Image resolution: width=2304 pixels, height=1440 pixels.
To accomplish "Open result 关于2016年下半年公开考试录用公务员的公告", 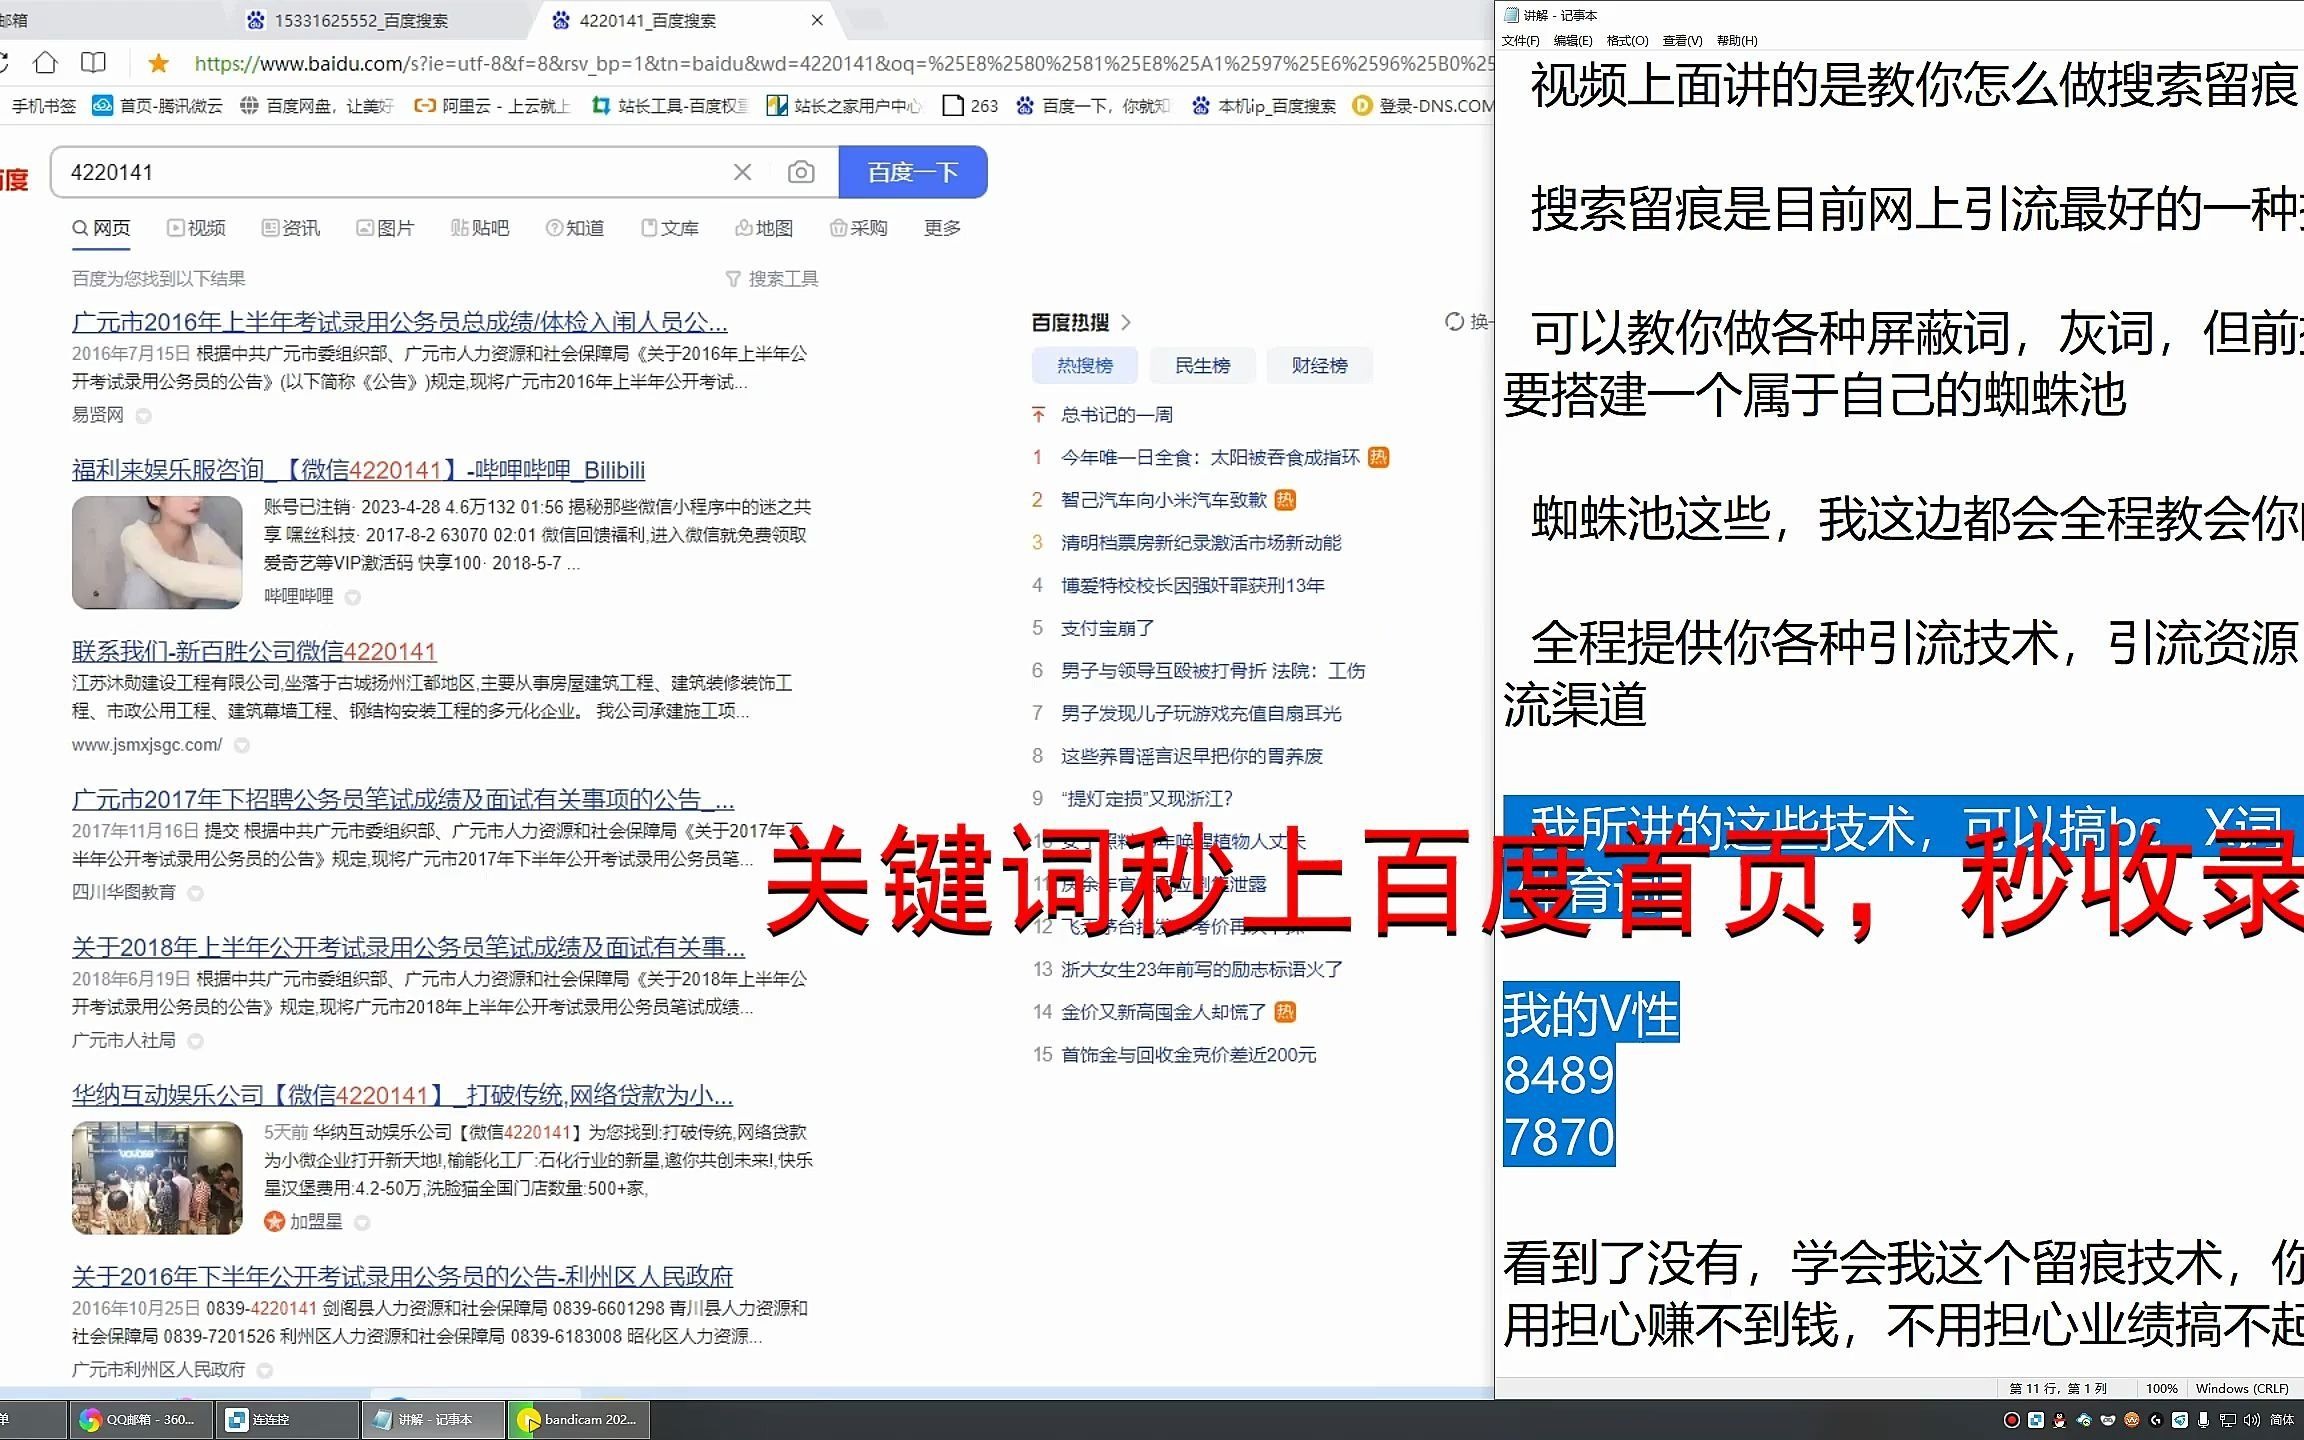I will [402, 1277].
